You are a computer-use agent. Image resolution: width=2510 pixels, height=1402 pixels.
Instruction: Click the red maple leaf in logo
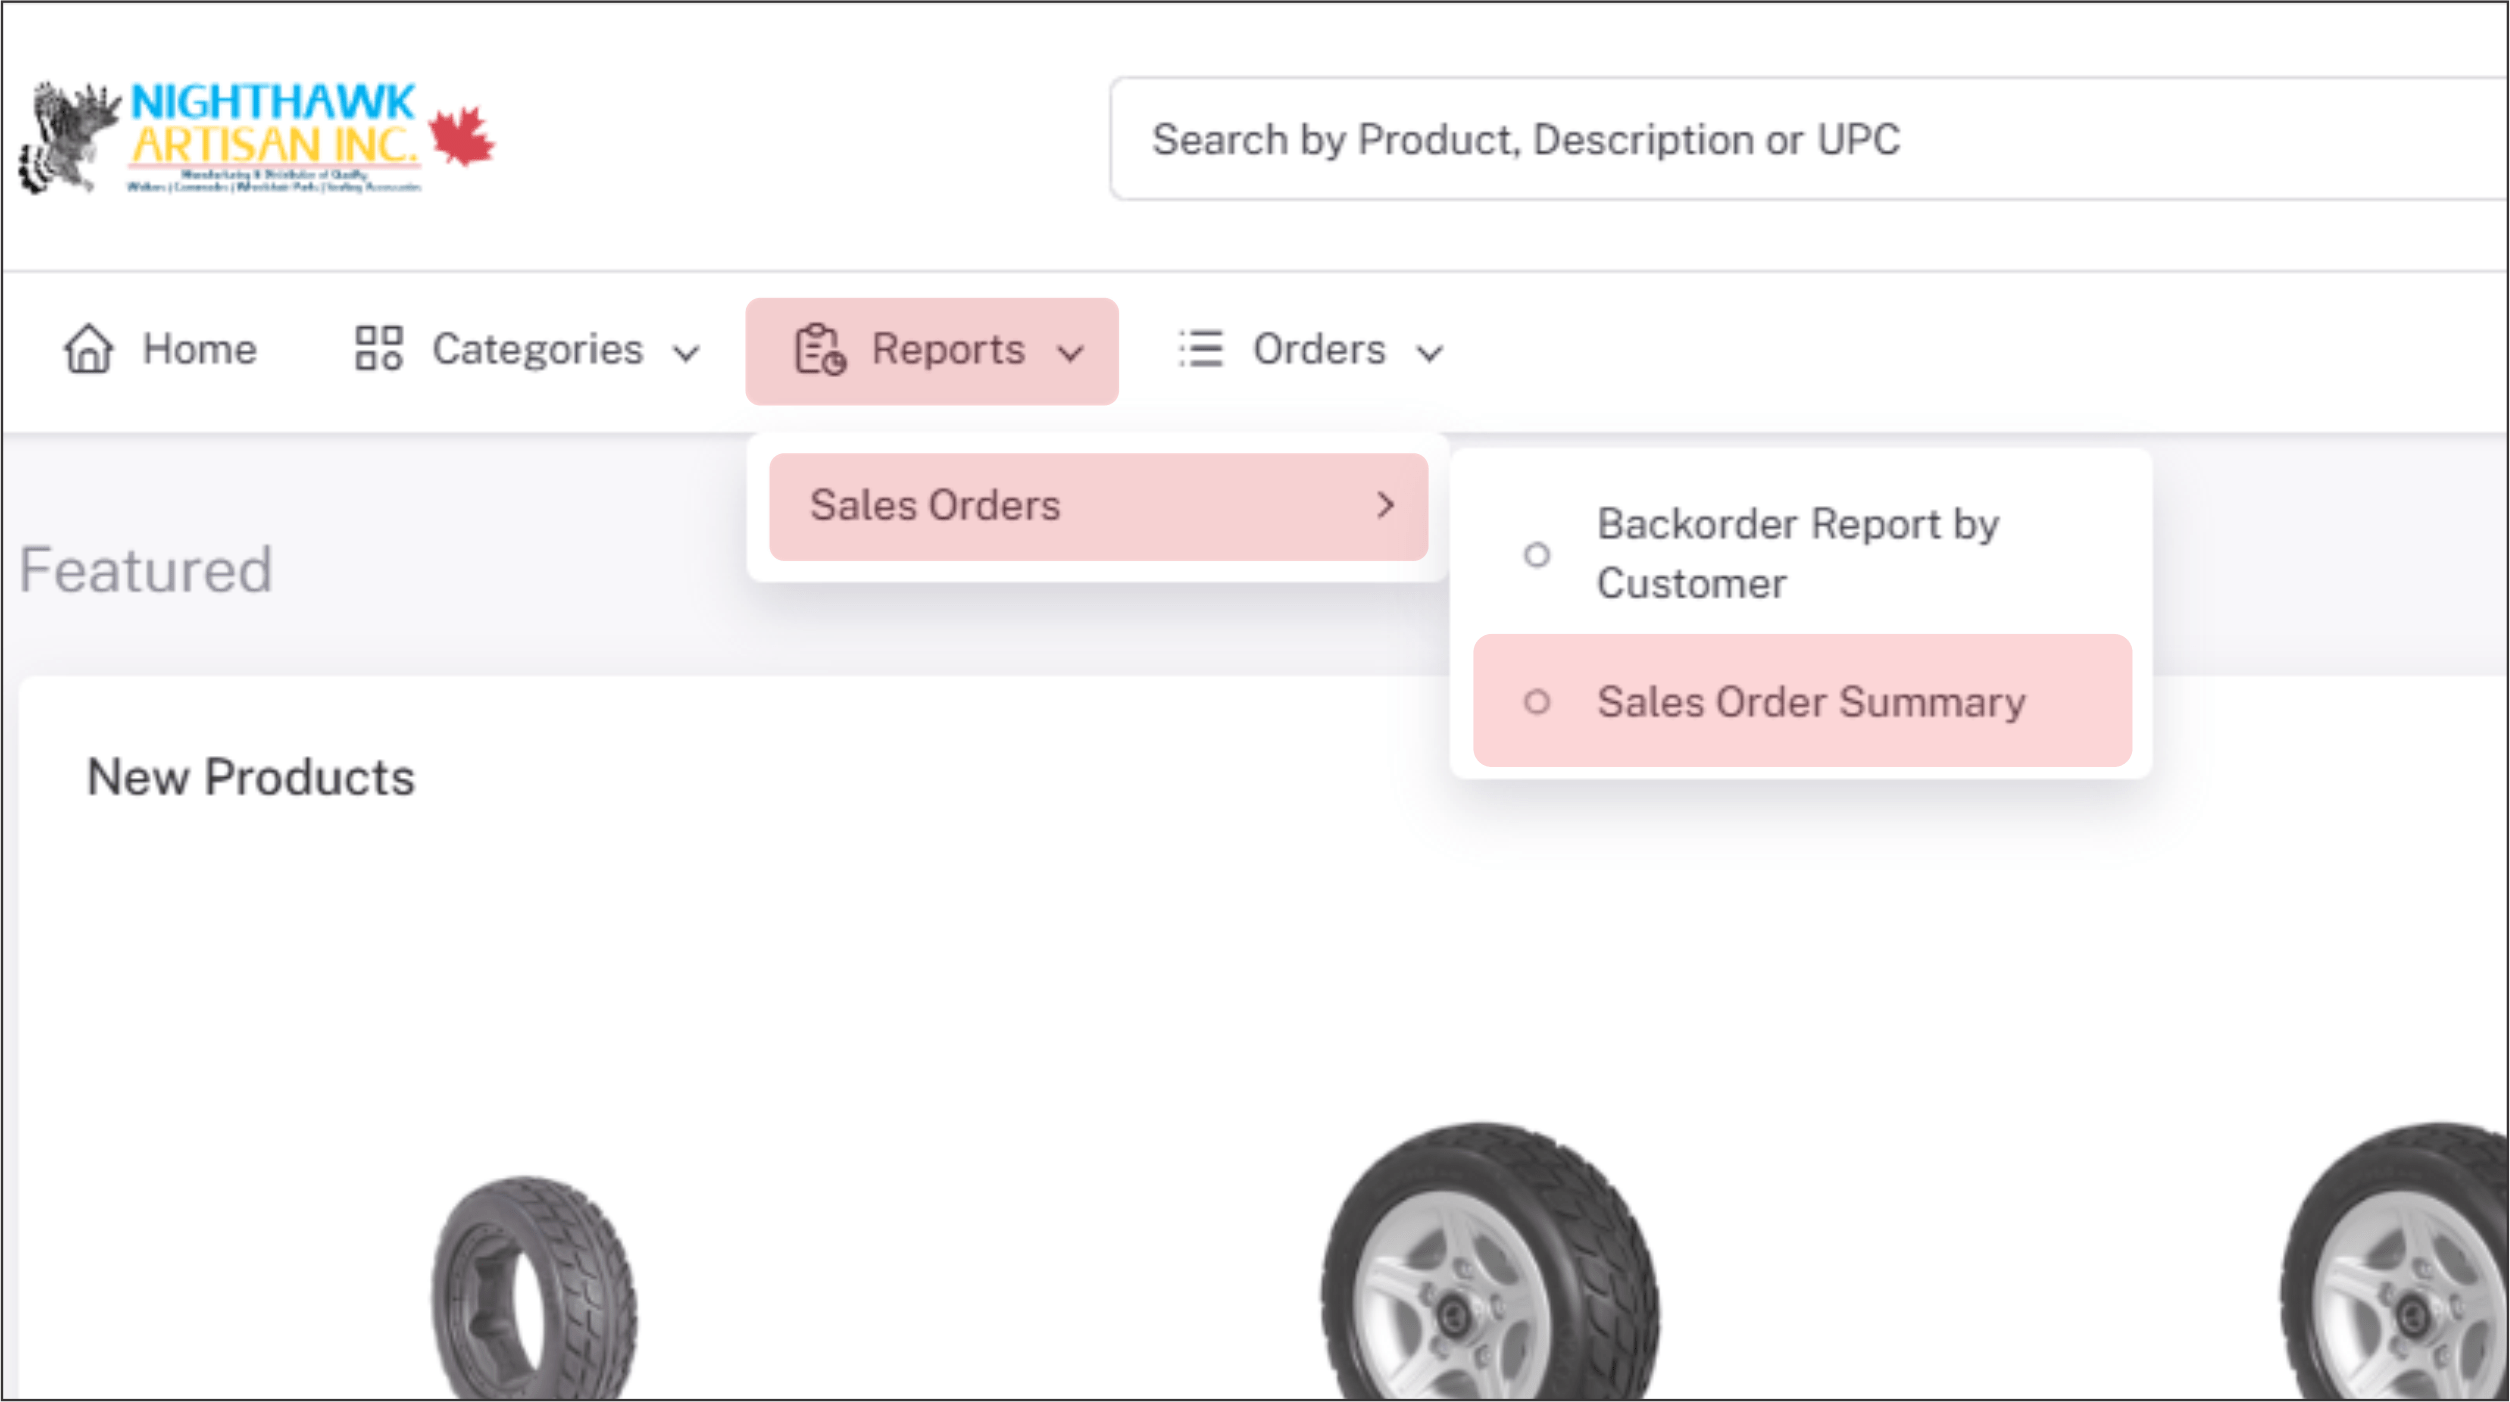click(461, 135)
